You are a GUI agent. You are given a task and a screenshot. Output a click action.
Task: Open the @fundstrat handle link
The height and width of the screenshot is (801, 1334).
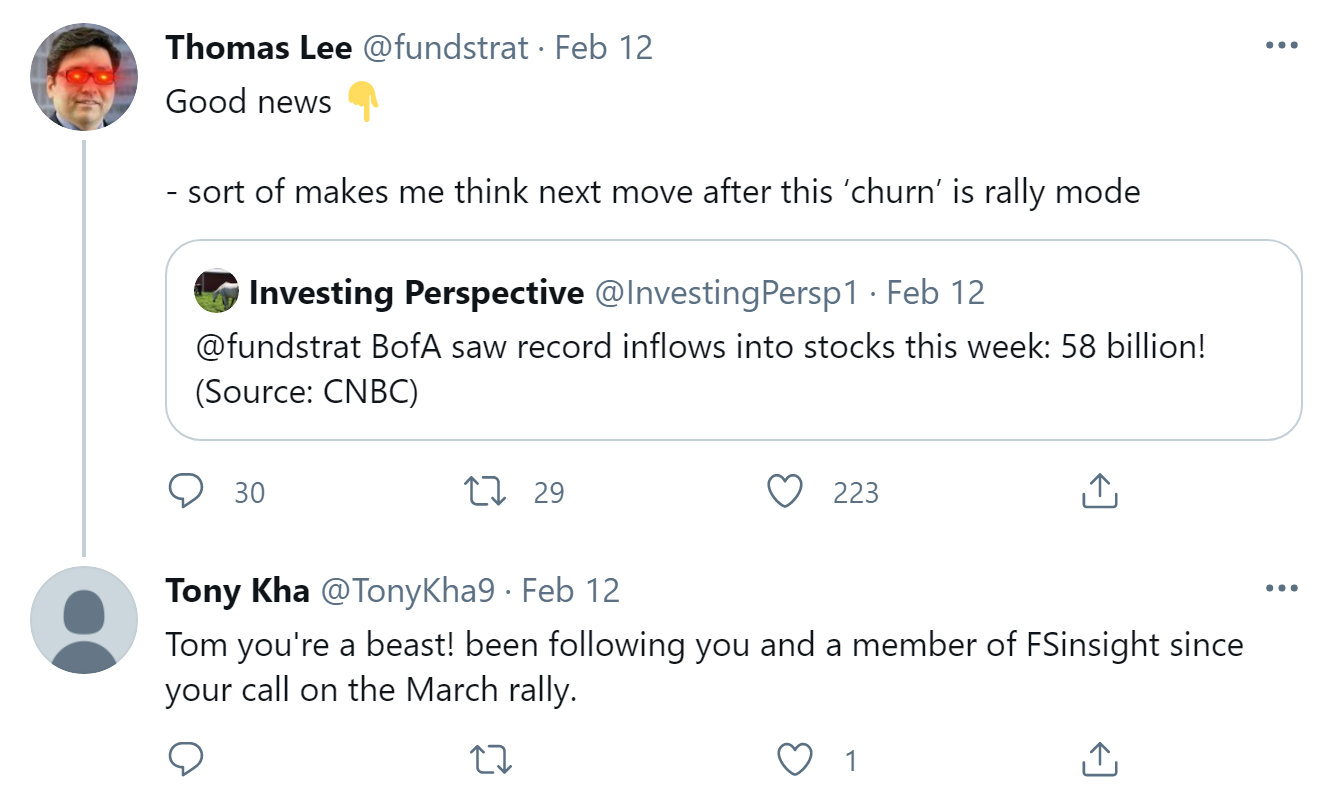point(444,47)
